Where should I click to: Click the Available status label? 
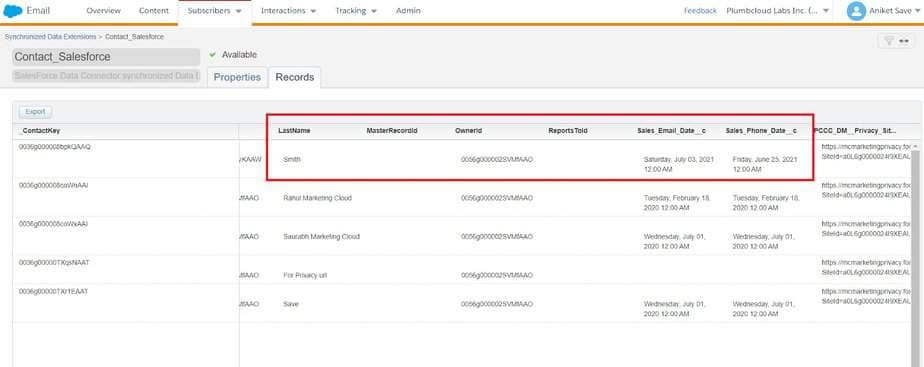239,54
